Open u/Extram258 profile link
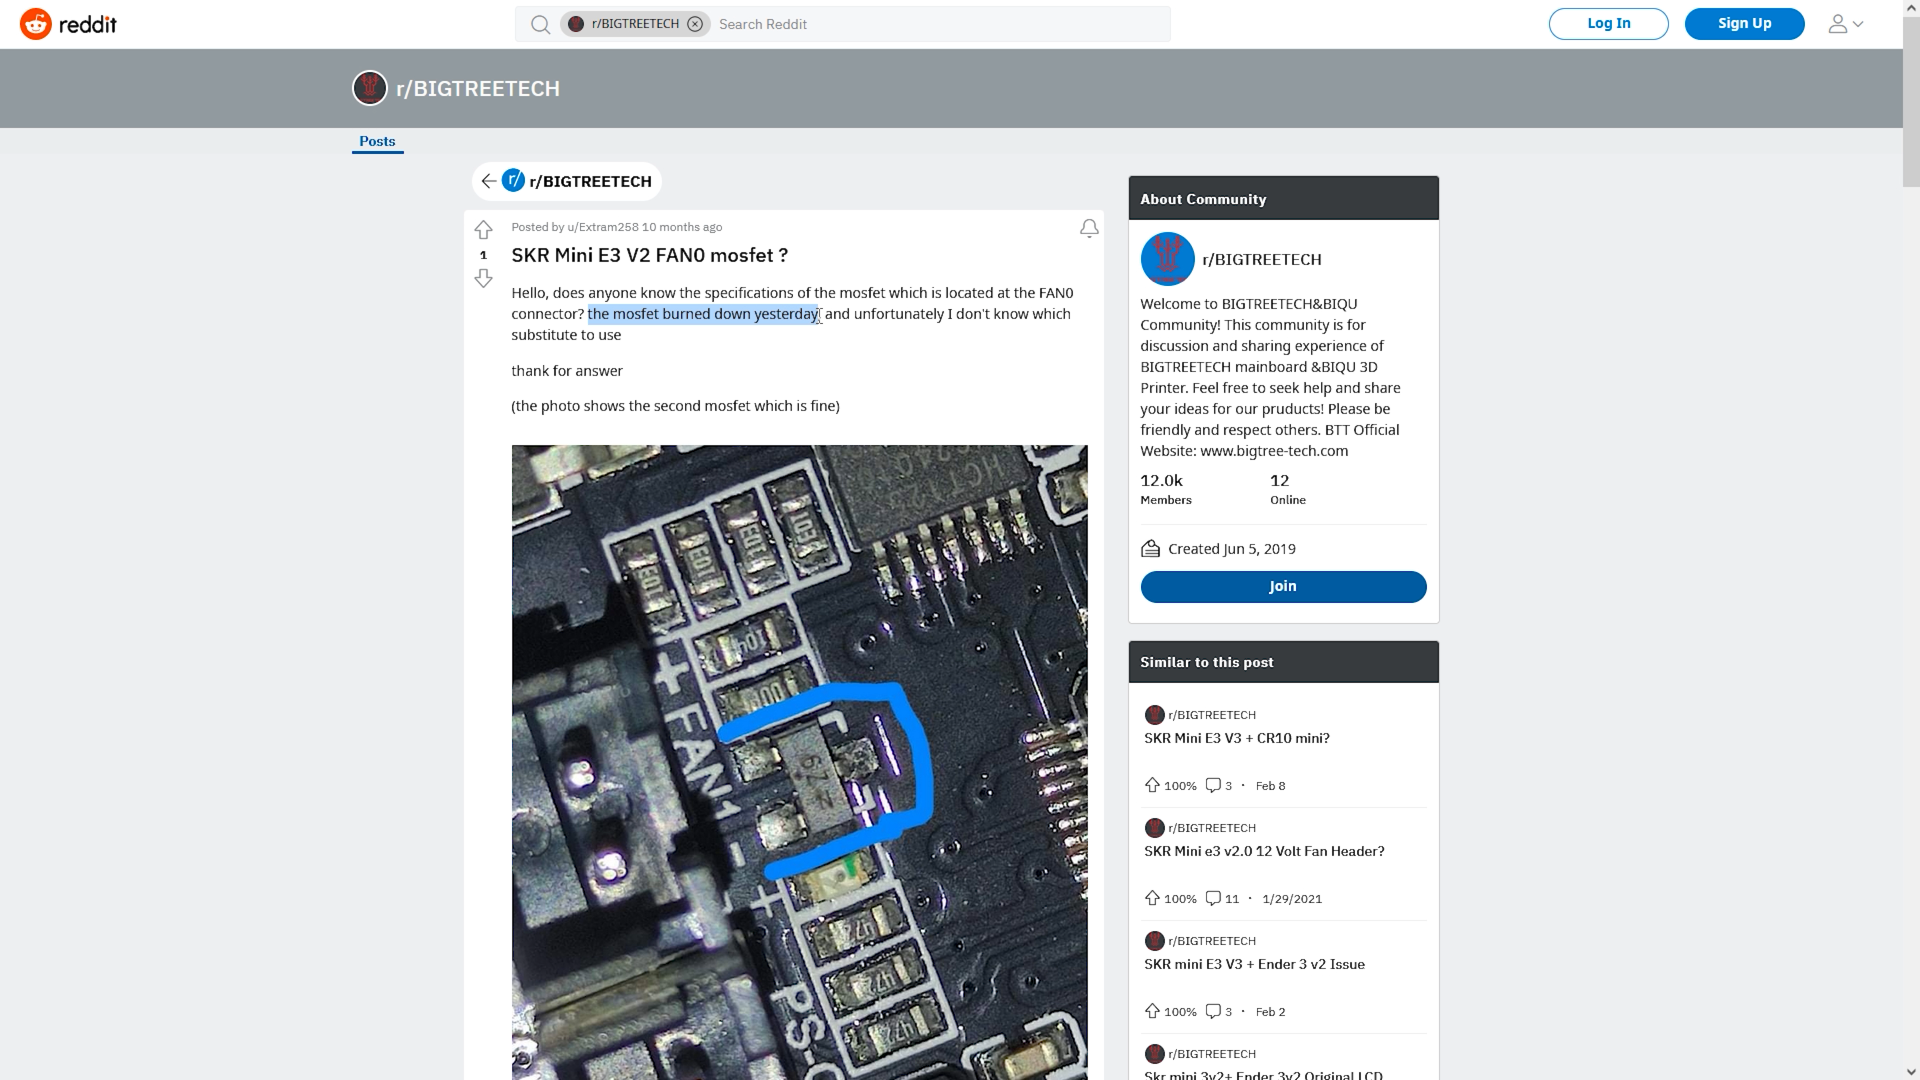The width and height of the screenshot is (1920, 1080). tap(603, 227)
